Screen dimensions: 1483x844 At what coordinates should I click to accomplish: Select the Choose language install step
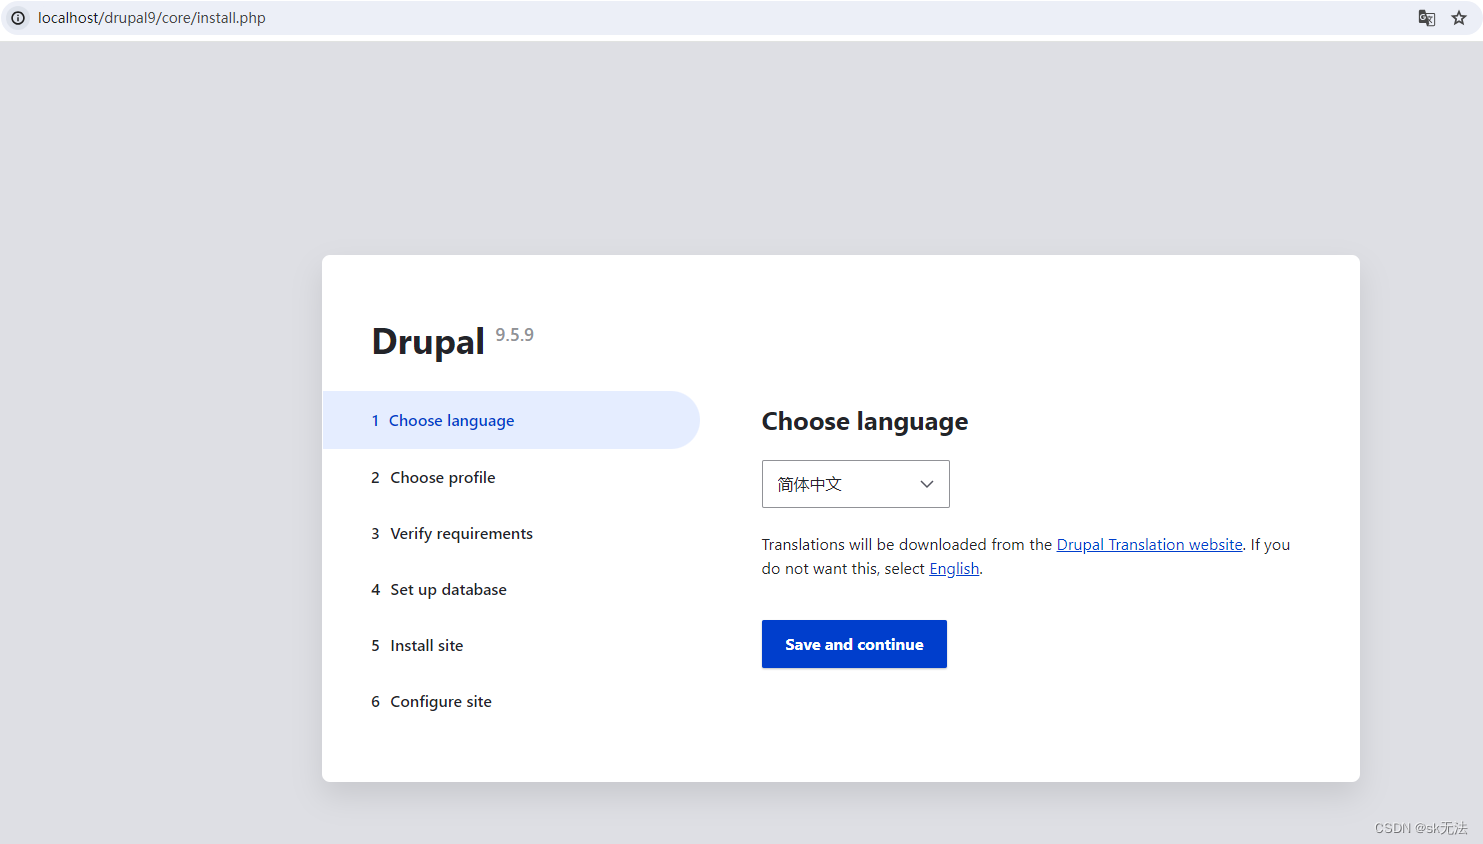pyautogui.click(x=511, y=420)
